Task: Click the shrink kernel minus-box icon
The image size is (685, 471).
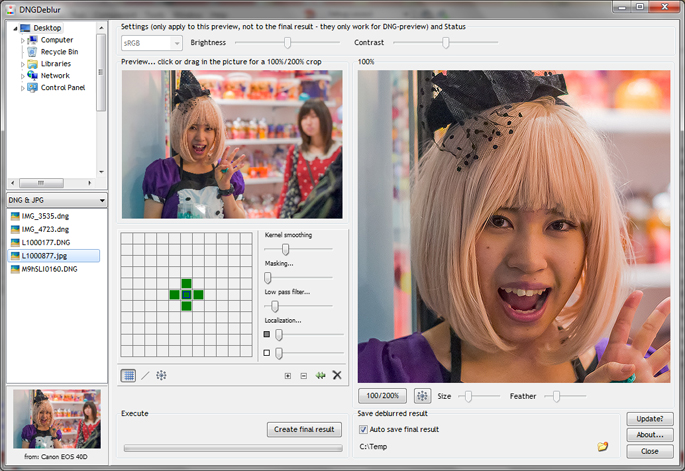Action: (304, 376)
